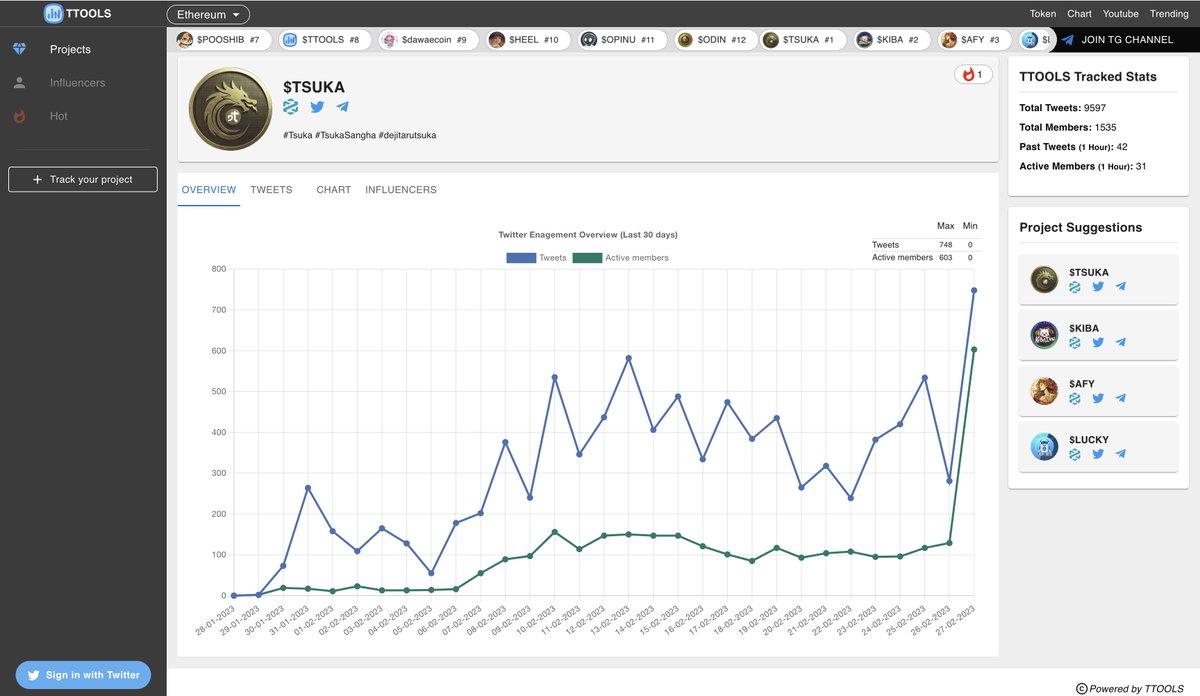
Task: Select $HEEL #10 trending chip
Action: click(x=529, y=40)
